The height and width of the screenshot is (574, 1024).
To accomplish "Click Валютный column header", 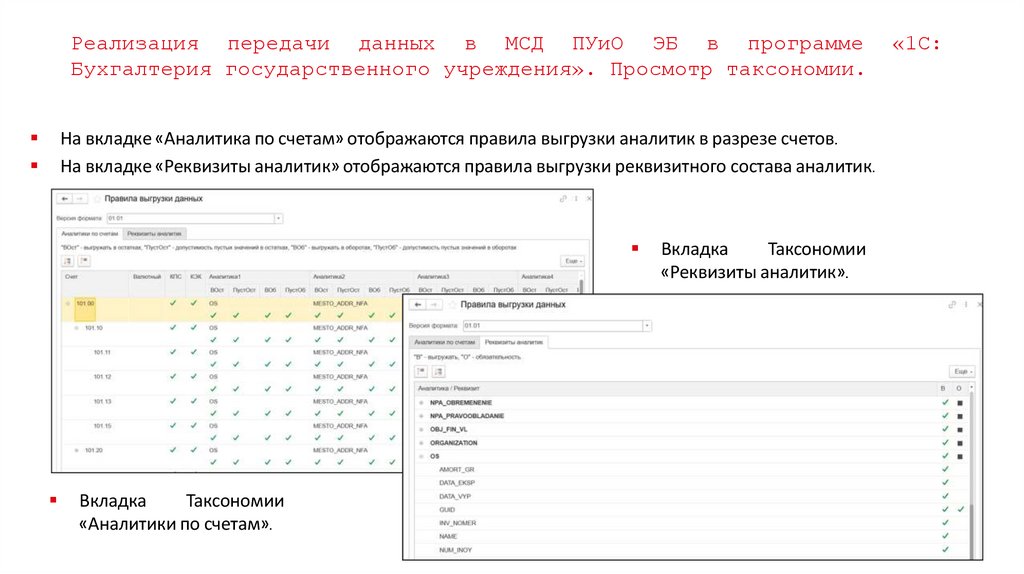I will (x=147, y=277).
